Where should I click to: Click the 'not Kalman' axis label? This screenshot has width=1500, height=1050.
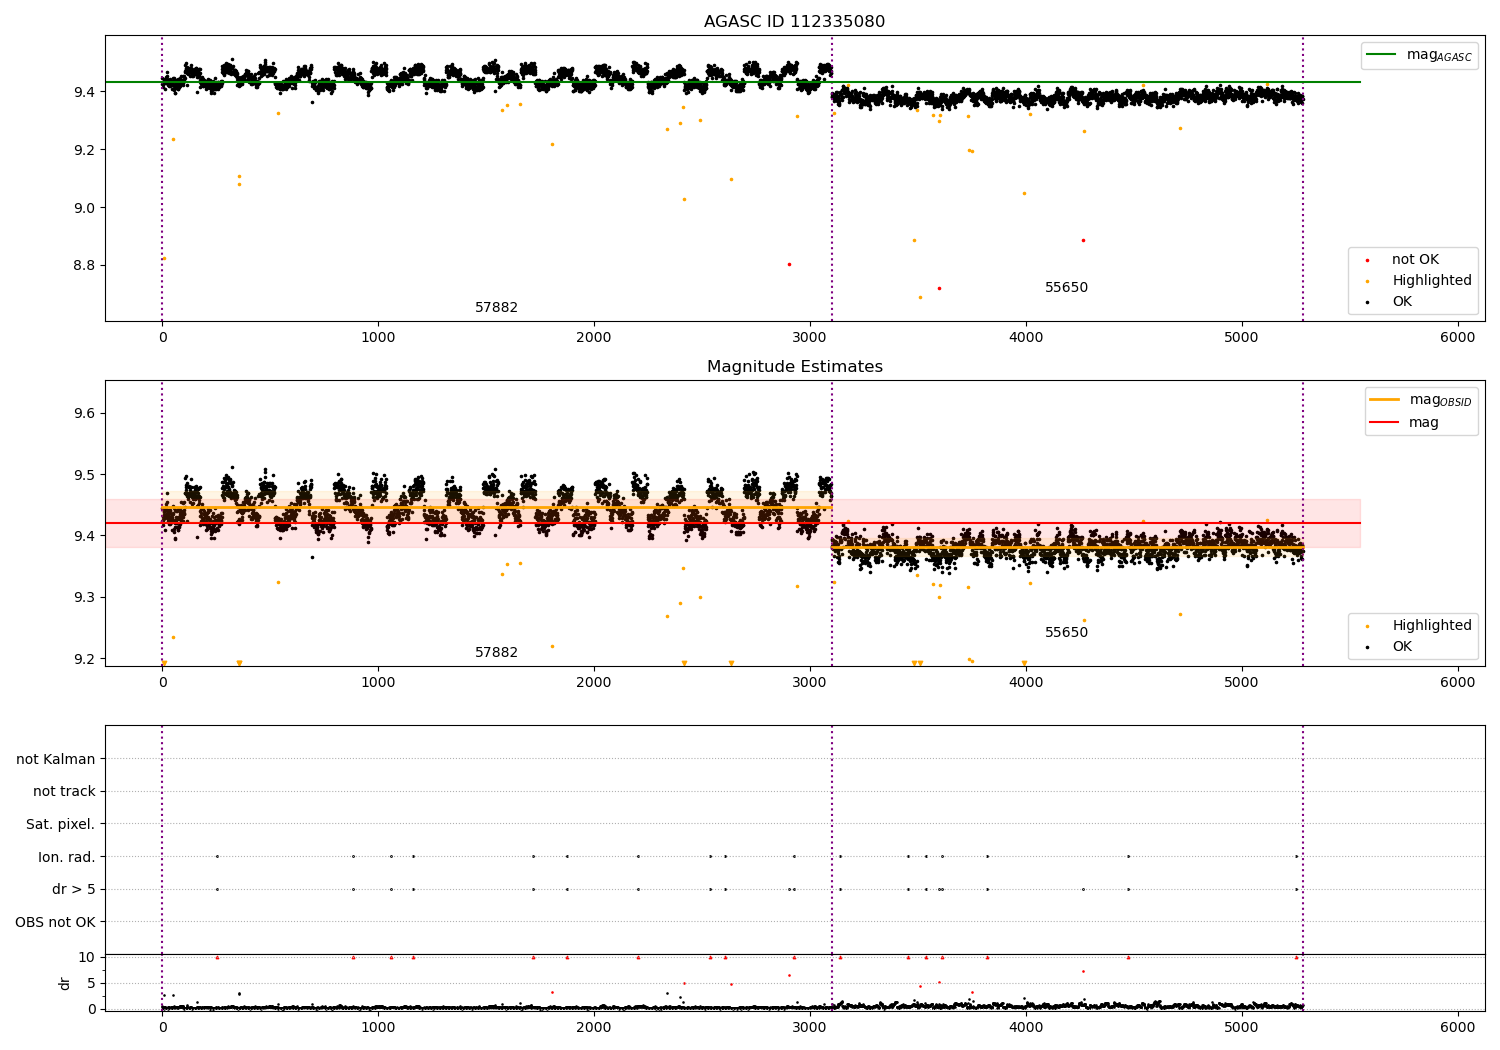pos(56,760)
